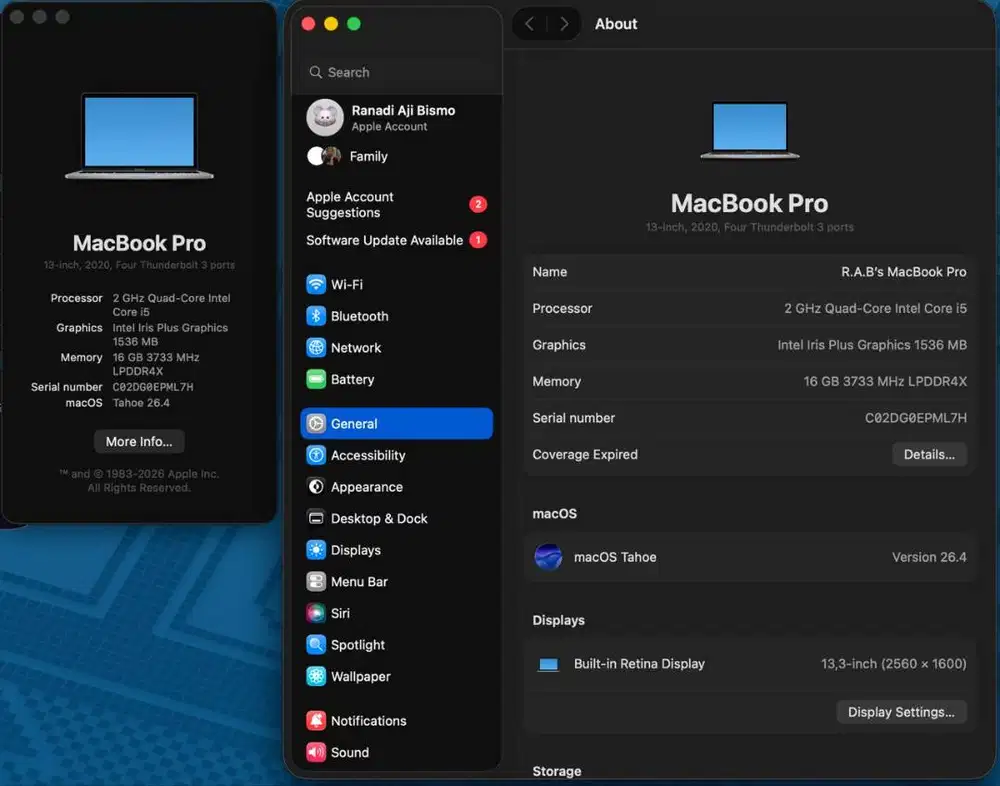Select Accessibility in sidebar

click(x=368, y=456)
